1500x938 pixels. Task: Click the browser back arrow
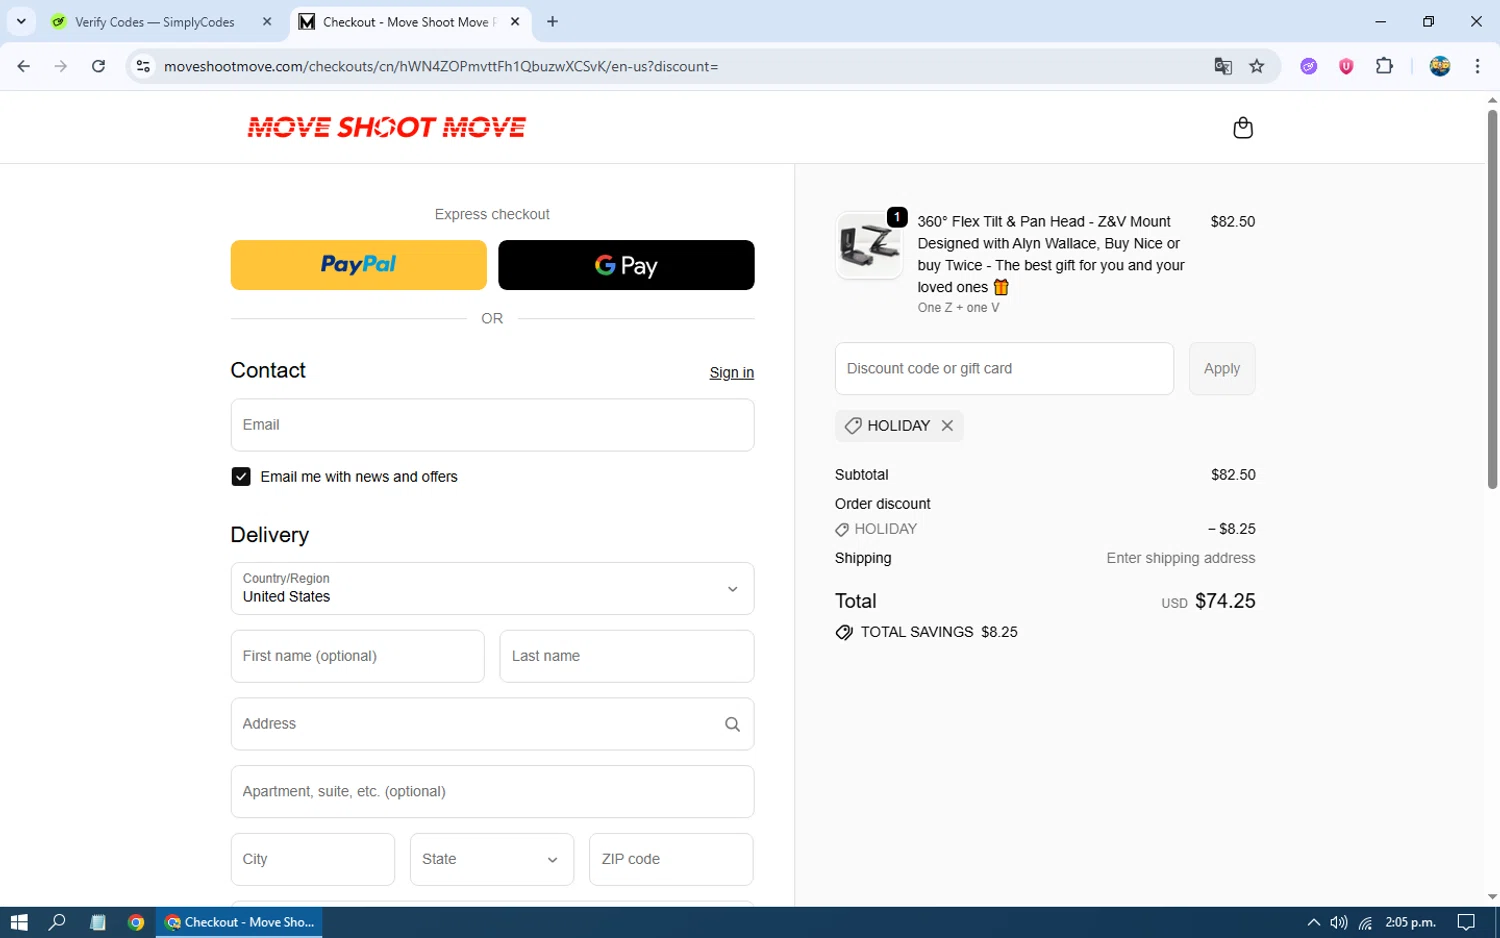[x=24, y=66]
